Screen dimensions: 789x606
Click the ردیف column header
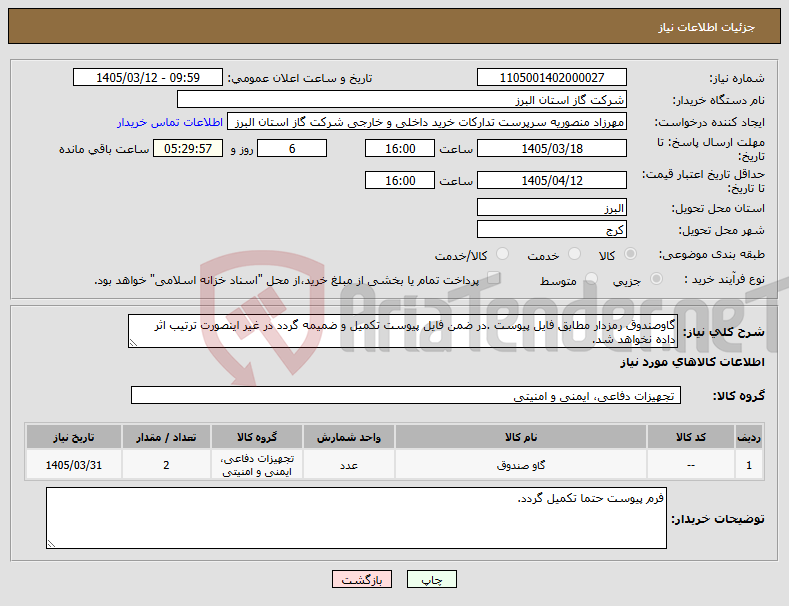click(749, 437)
